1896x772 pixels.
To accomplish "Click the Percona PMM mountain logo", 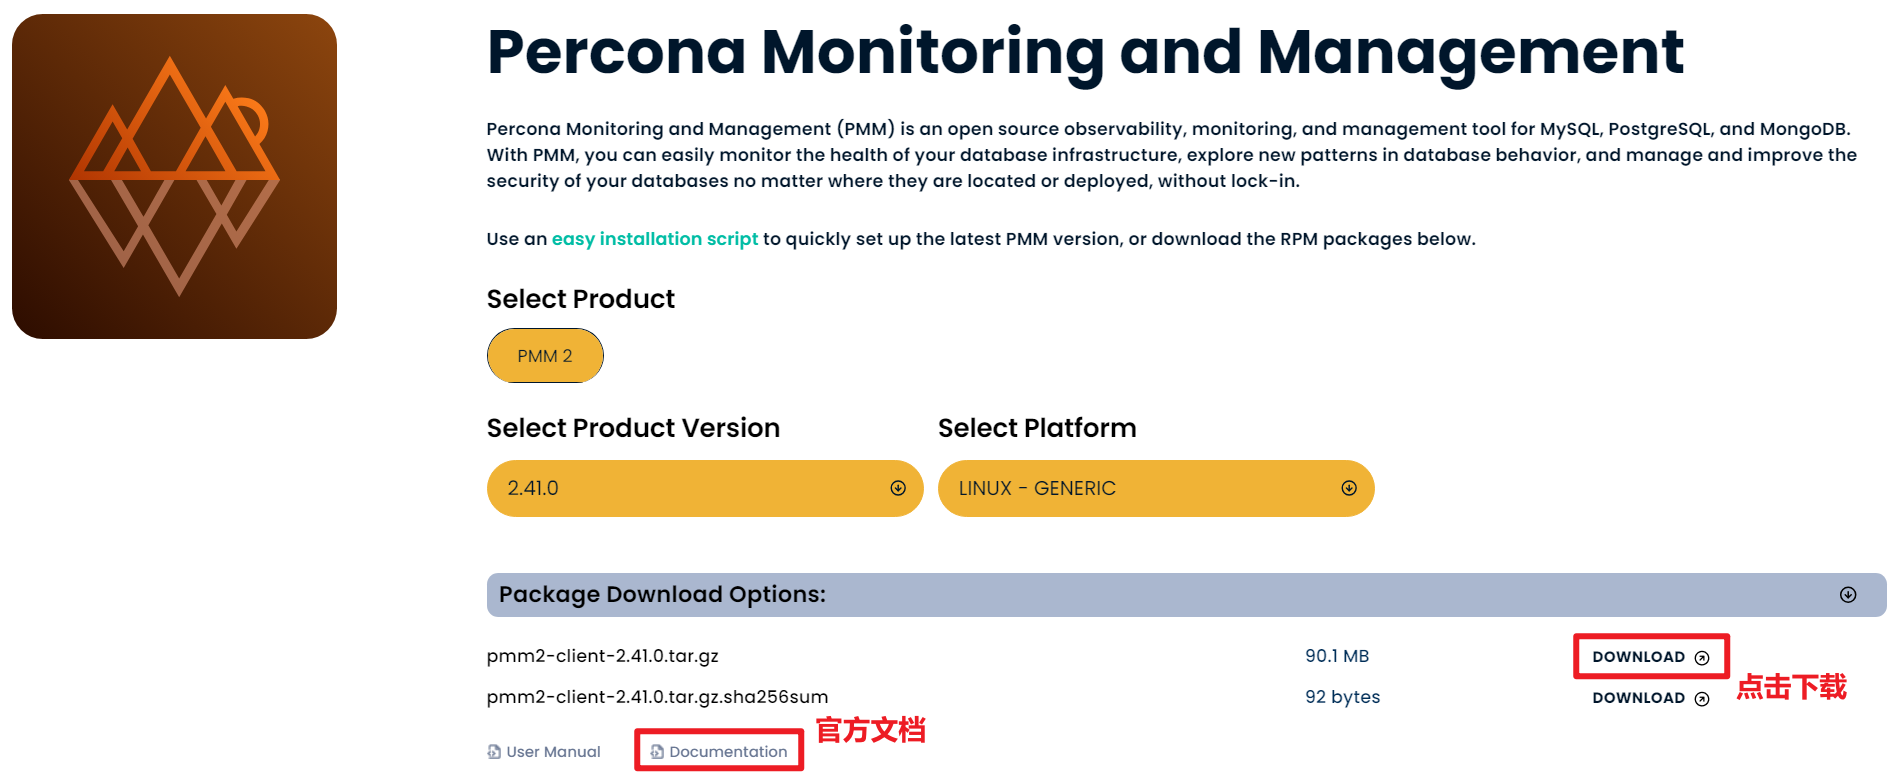I will [x=174, y=176].
